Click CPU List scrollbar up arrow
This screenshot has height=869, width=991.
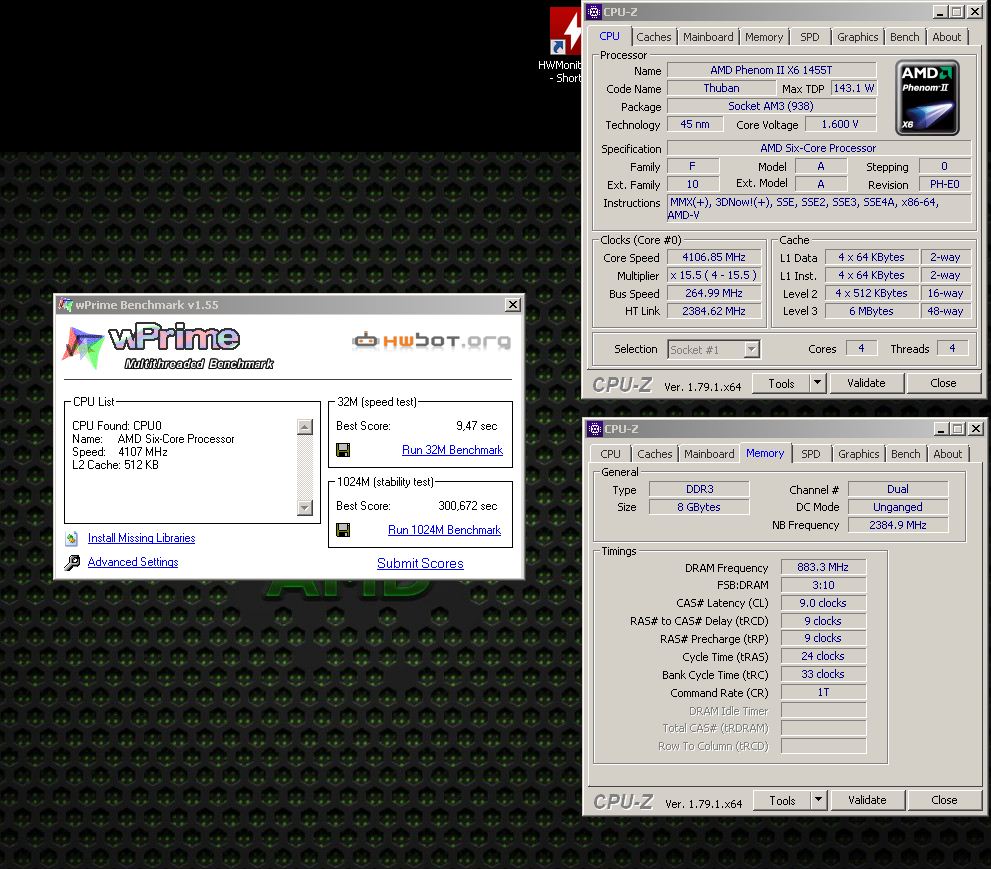tap(305, 427)
